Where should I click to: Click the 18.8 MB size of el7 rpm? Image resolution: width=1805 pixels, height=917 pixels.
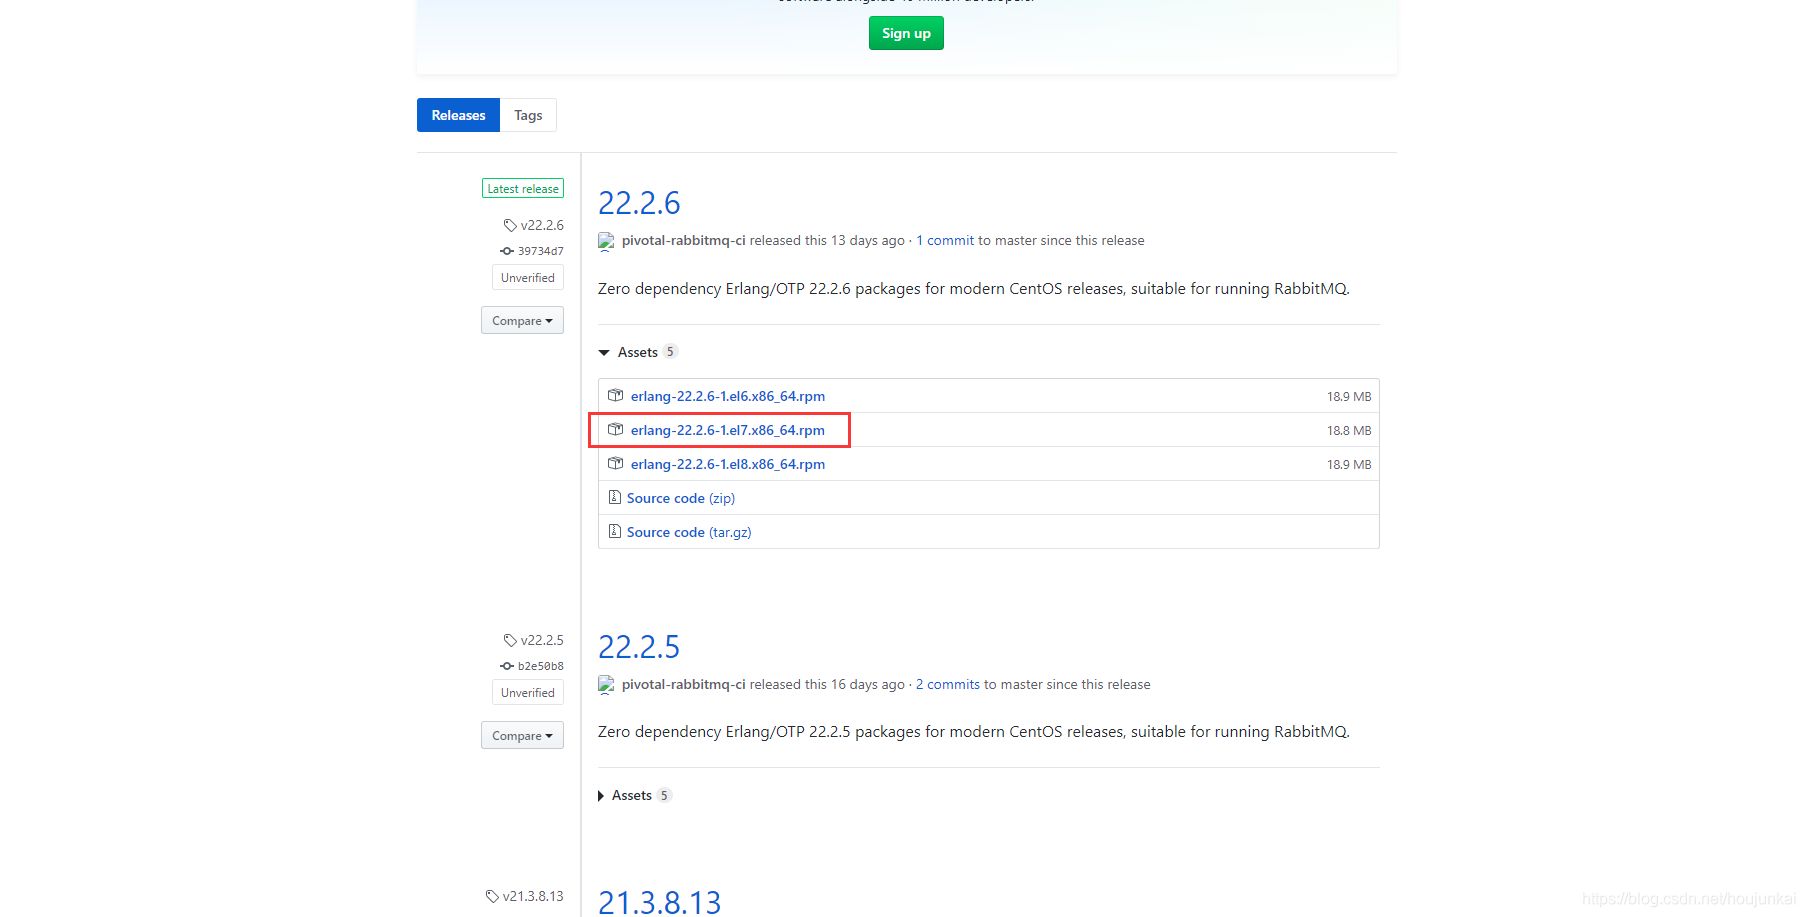pos(1349,430)
